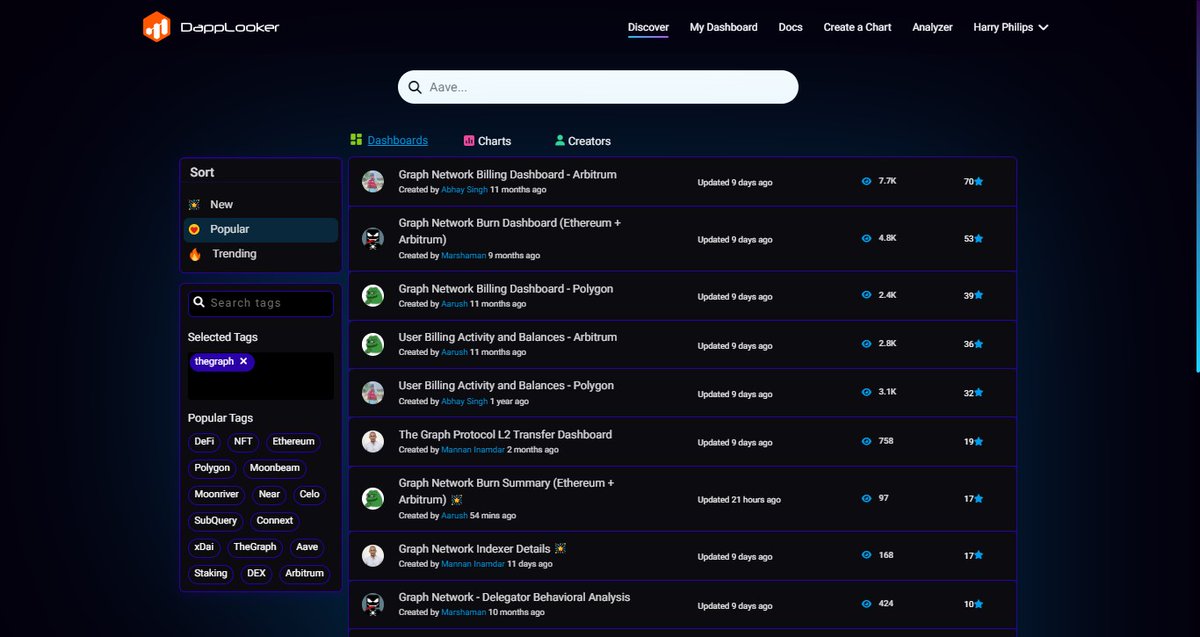Click 'Updated 21 hours ago' text
The image size is (1200, 637).
[739, 500]
